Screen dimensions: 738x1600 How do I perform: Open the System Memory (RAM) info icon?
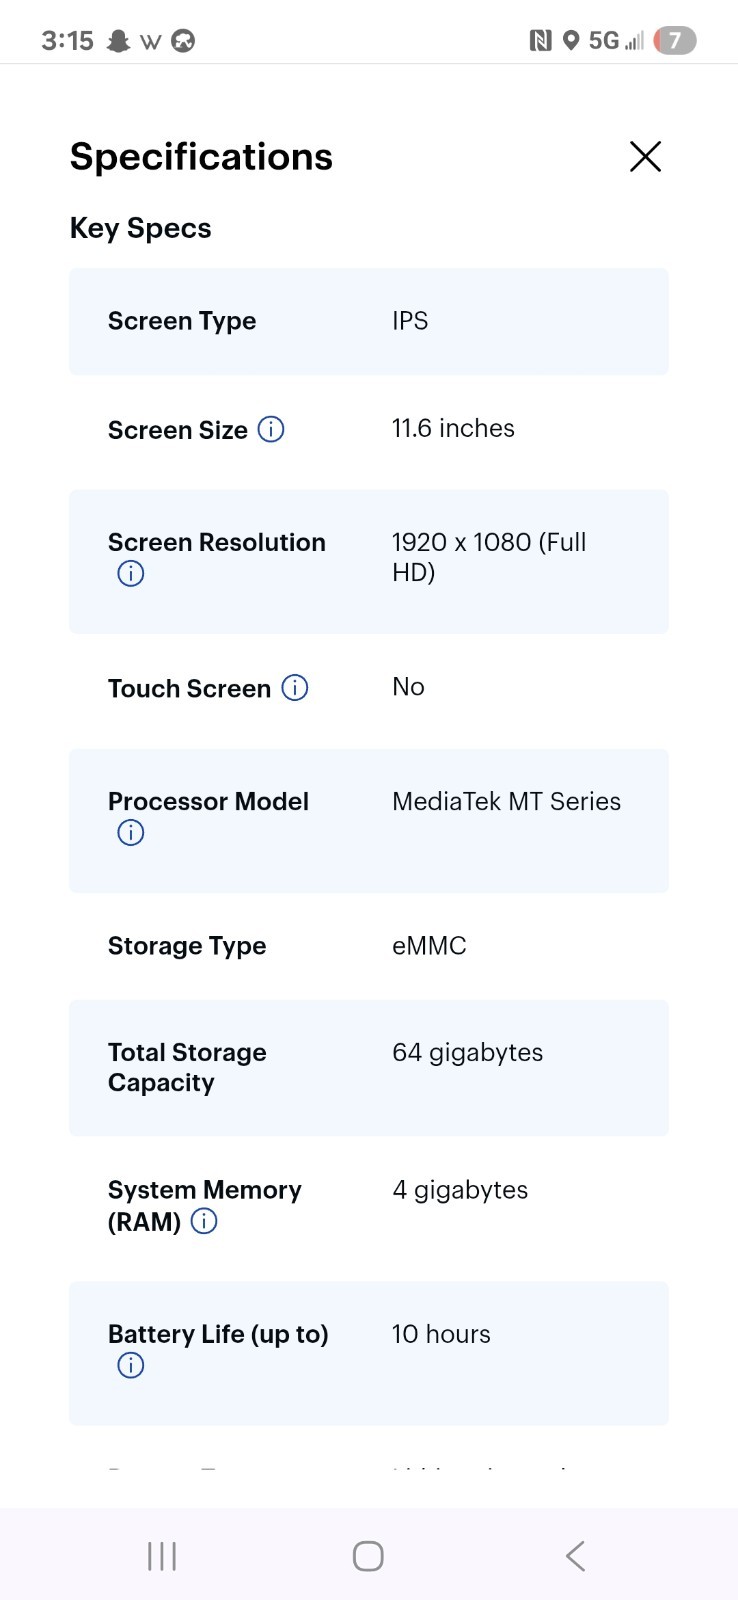pos(204,1221)
